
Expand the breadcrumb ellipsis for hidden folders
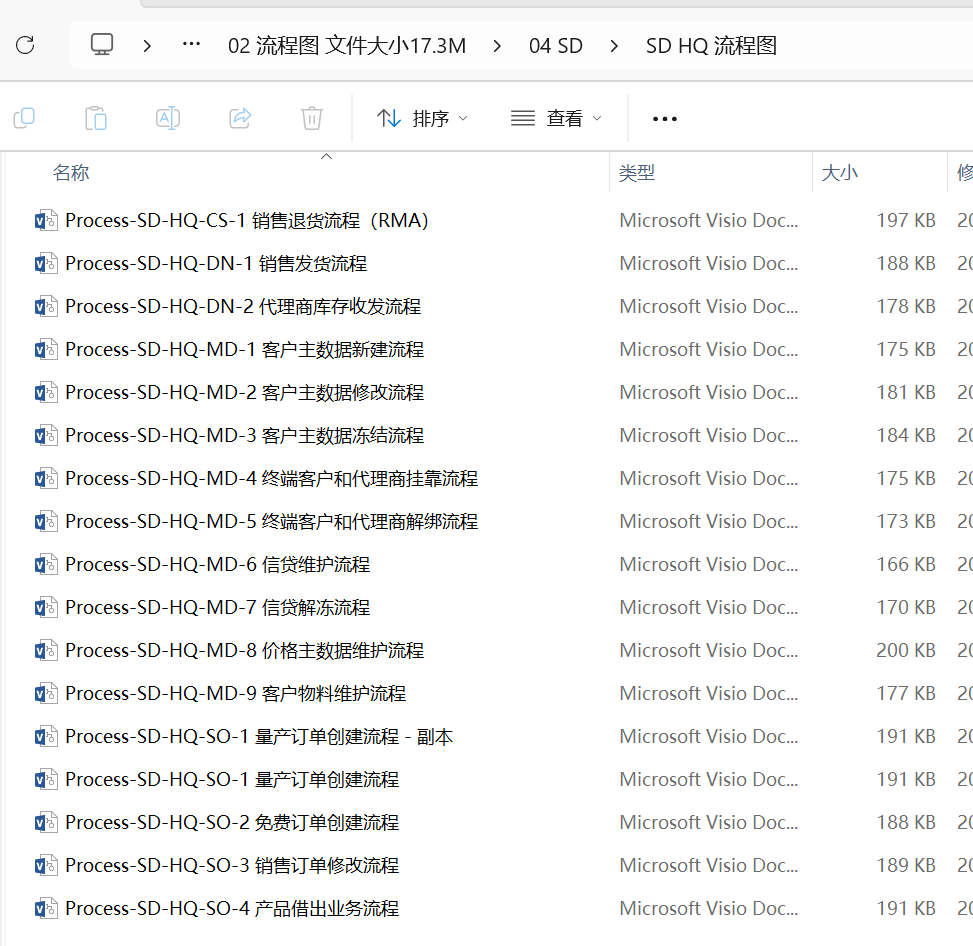[x=191, y=45]
